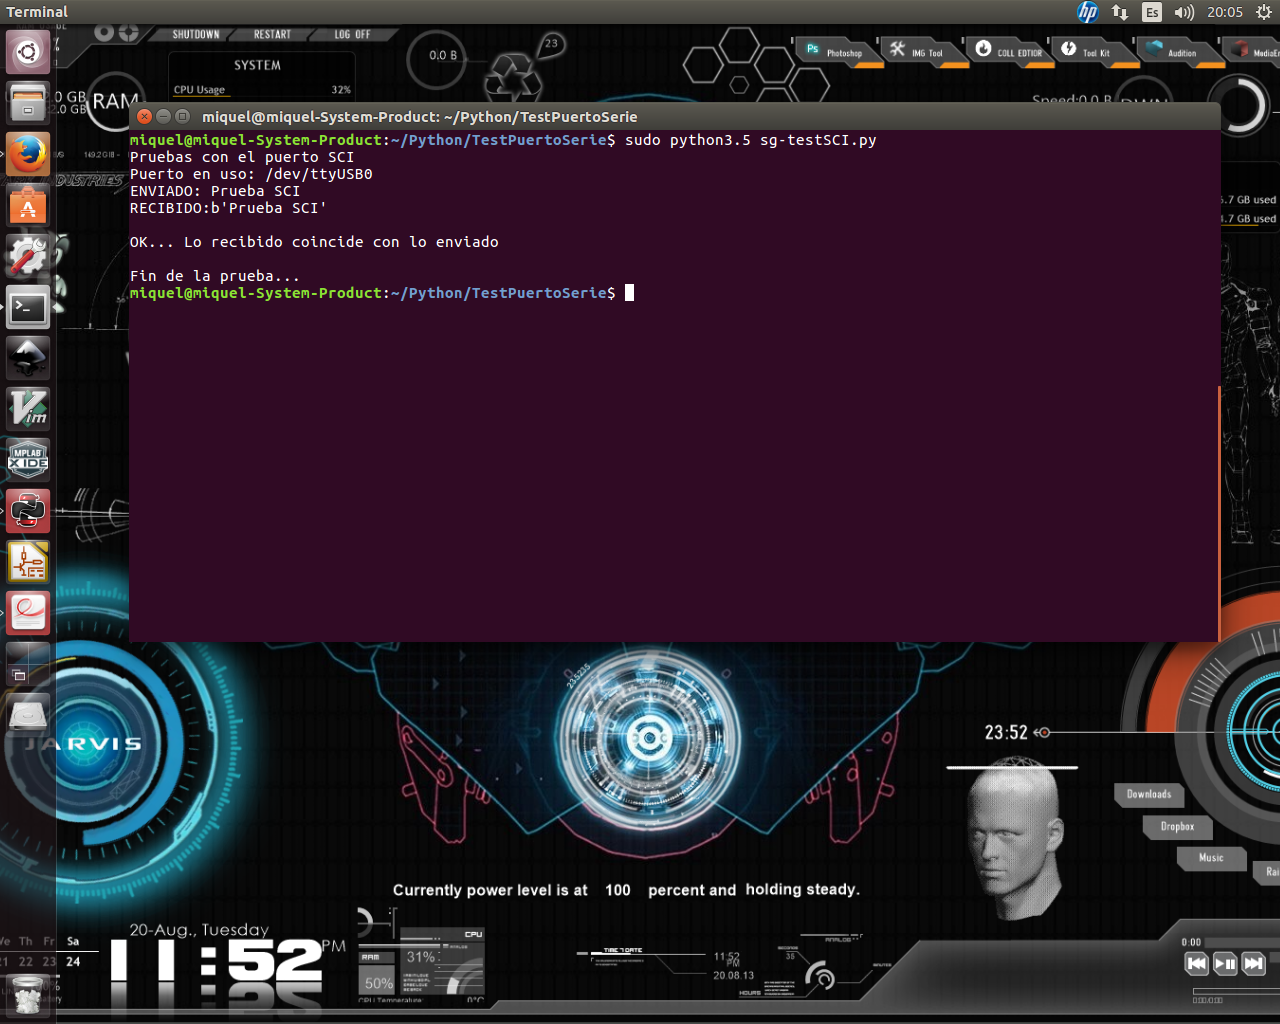Click the 'Puerto en uso: /dev/ttyUSB0' line
The image size is (1280, 1024).
pyautogui.click(x=251, y=174)
